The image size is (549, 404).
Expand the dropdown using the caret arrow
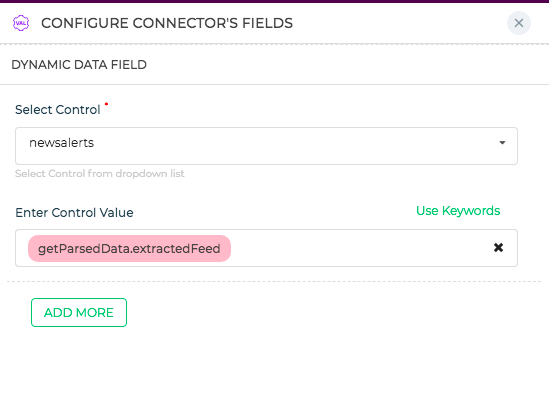(502, 143)
